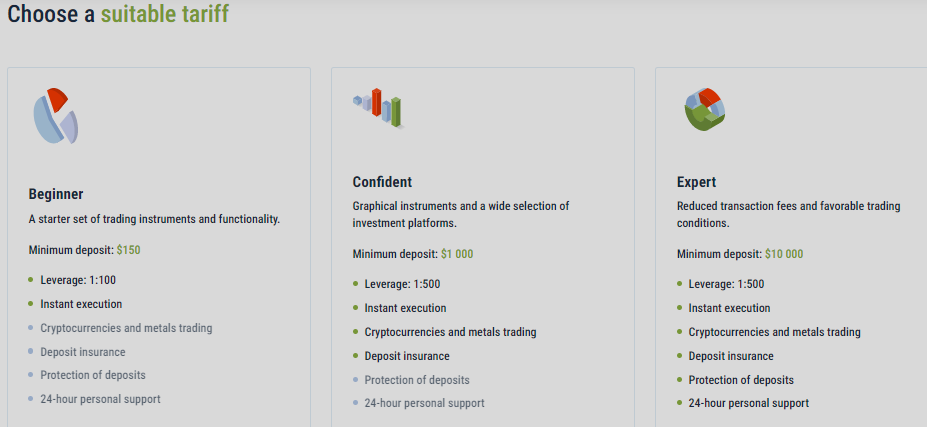Click the Beginner tariff pie chart icon
Screen dimensions: 927x427
[x=55, y=116]
